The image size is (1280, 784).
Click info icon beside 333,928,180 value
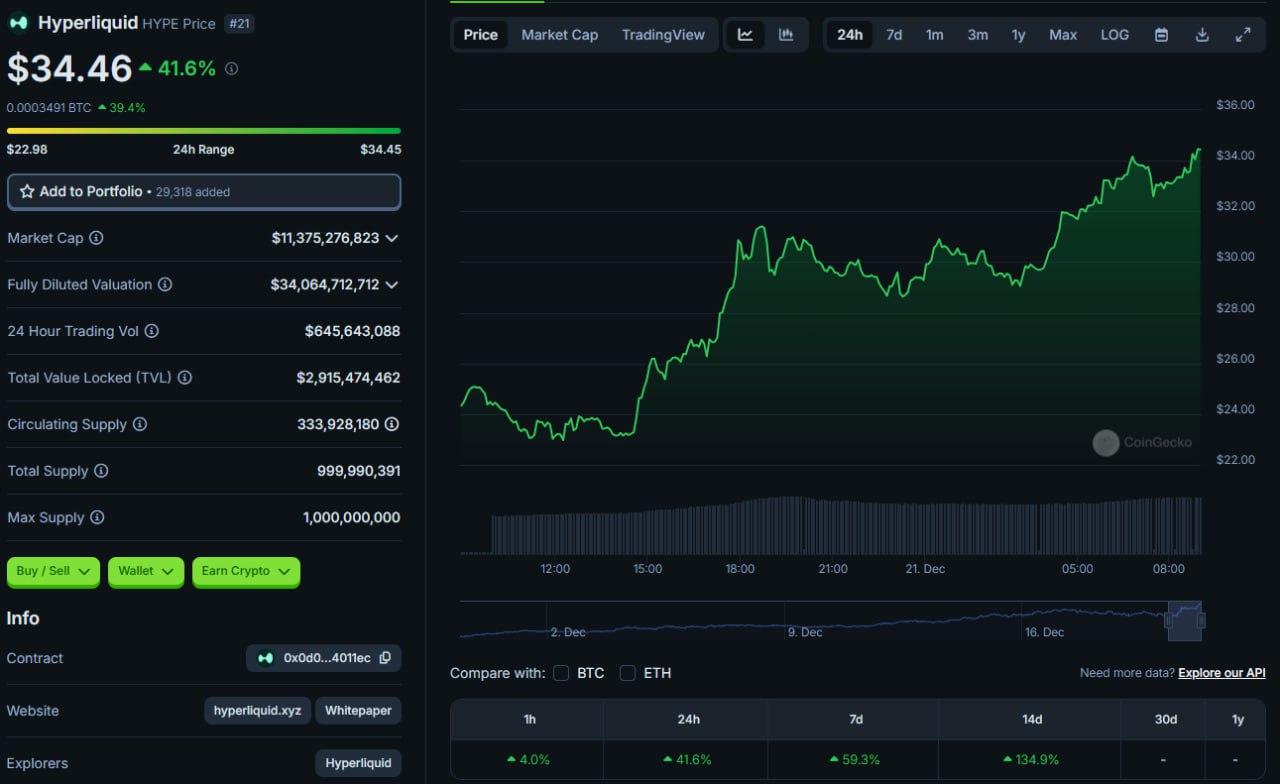392,424
